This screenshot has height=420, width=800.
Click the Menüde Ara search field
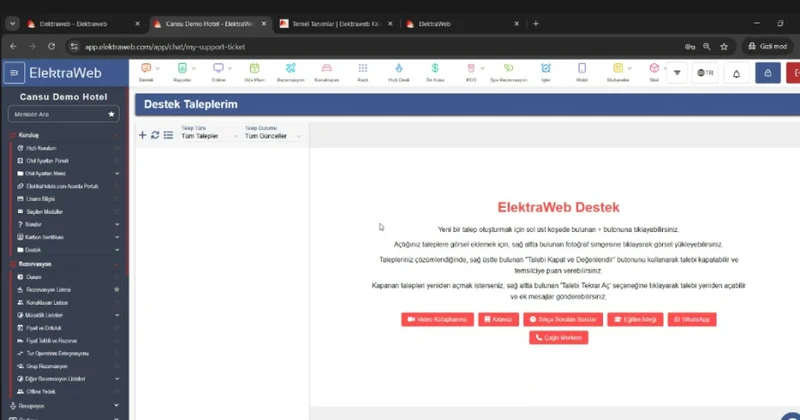(55, 115)
